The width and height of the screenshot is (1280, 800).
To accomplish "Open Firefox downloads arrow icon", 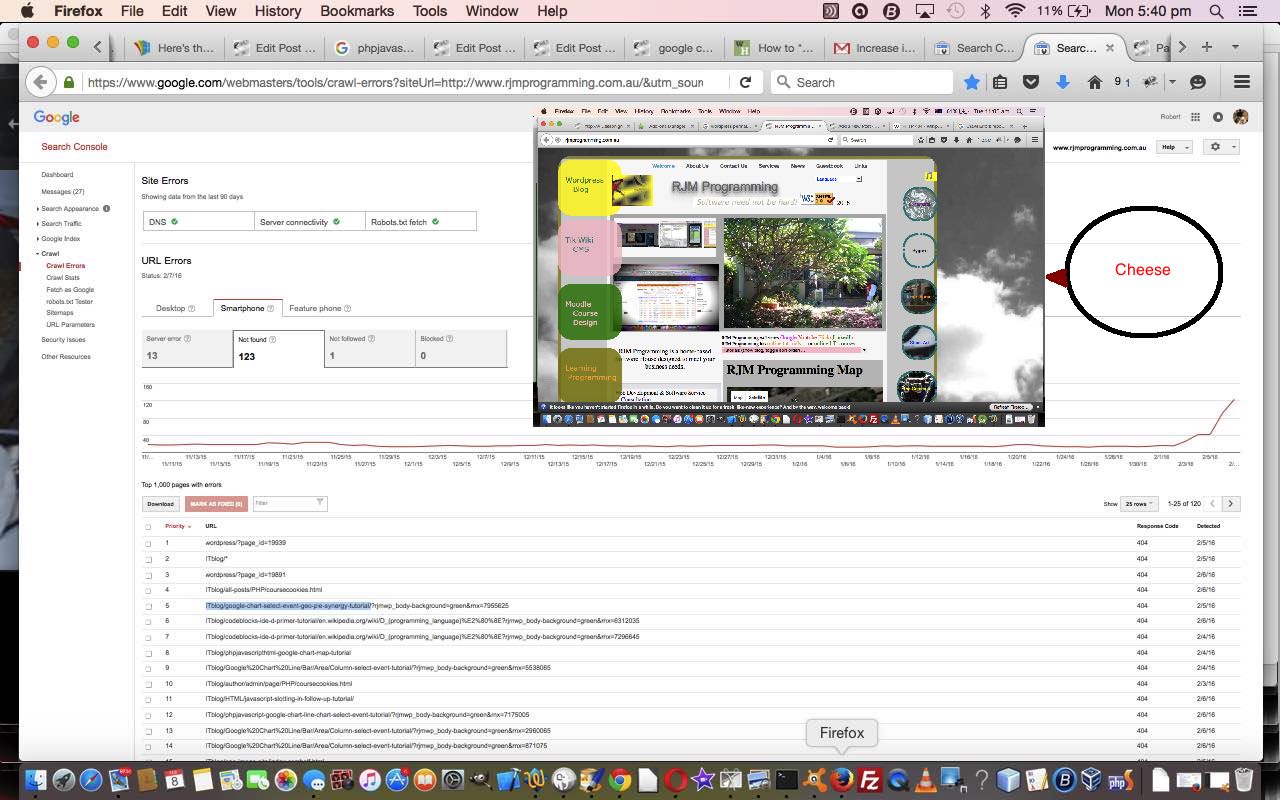I will 1062,82.
